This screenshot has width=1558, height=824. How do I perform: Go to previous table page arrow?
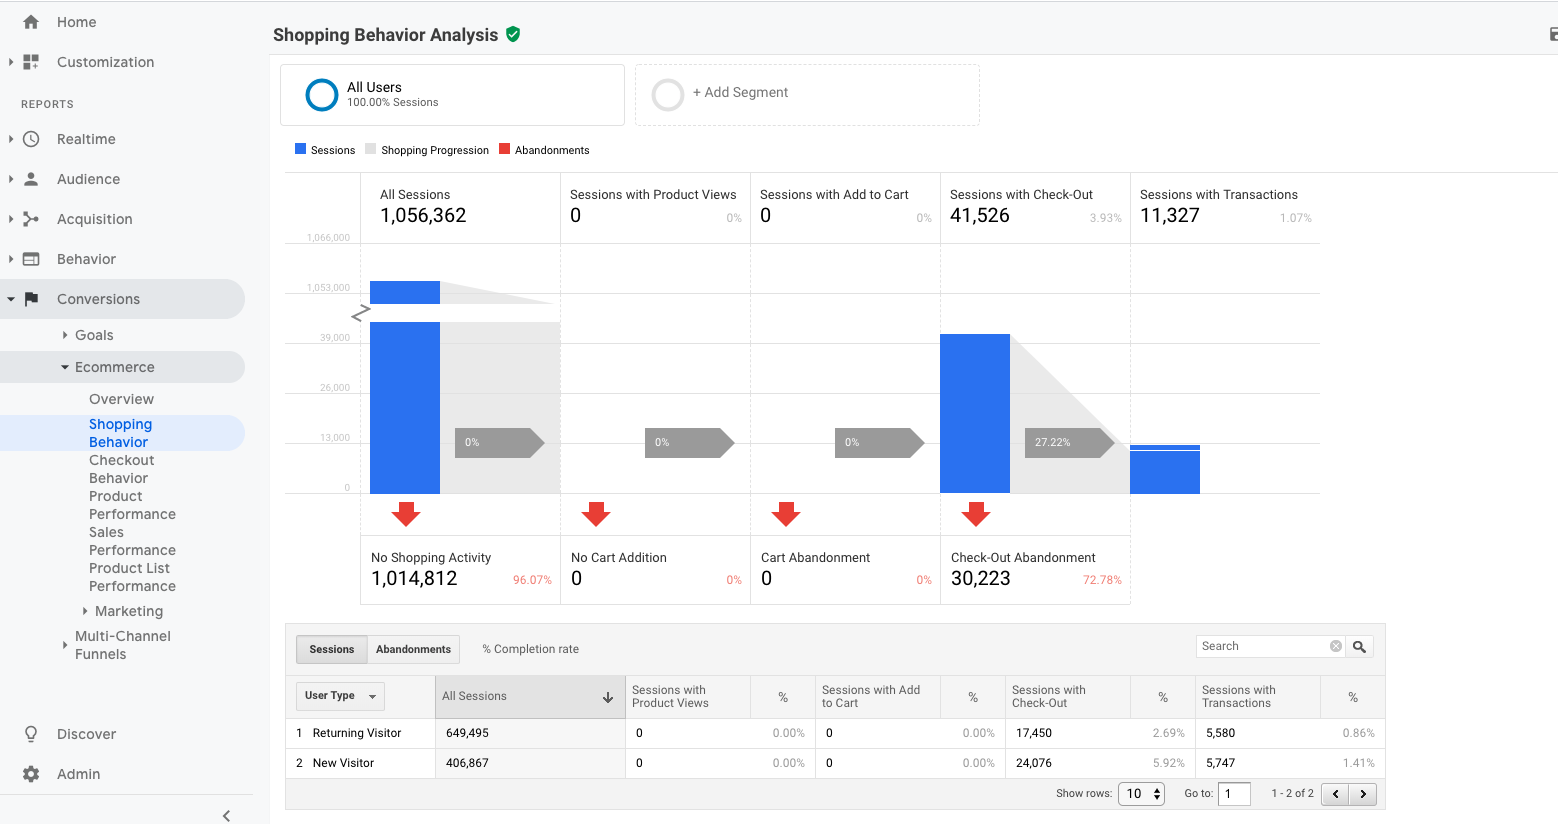[x=1335, y=794]
